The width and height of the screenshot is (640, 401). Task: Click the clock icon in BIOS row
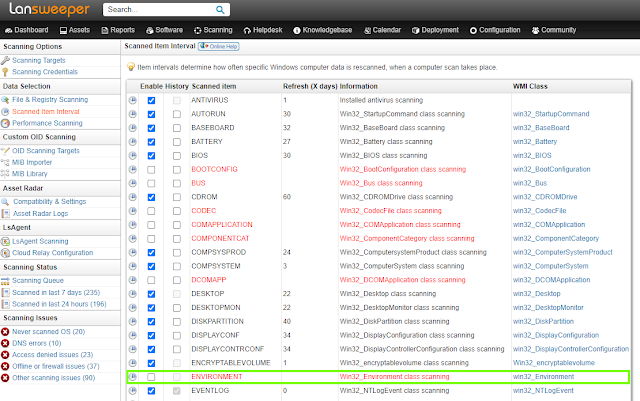click(x=133, y=156)
